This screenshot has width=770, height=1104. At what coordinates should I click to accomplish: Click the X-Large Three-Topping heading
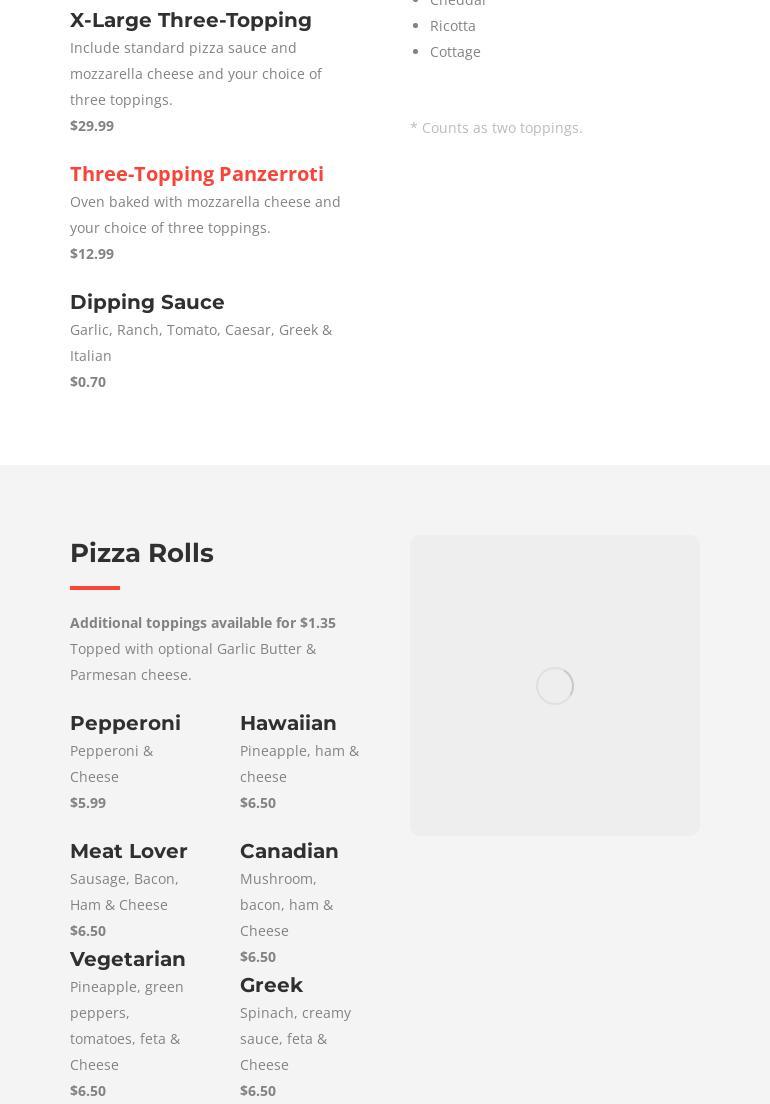[x=190, y=20]
